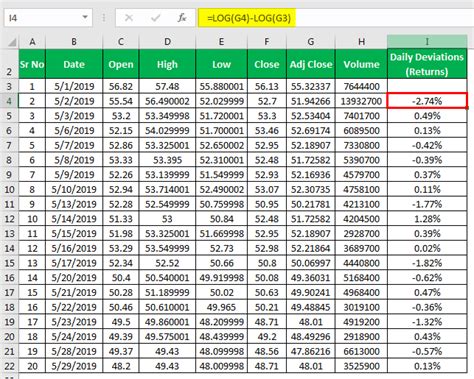The image size is (474, 379).
Task: Select the volume cell 4213100
Action: point(361,204)
